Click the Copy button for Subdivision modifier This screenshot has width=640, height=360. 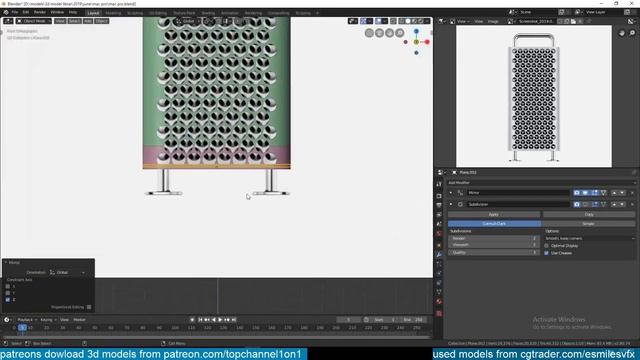pos(589,214)
